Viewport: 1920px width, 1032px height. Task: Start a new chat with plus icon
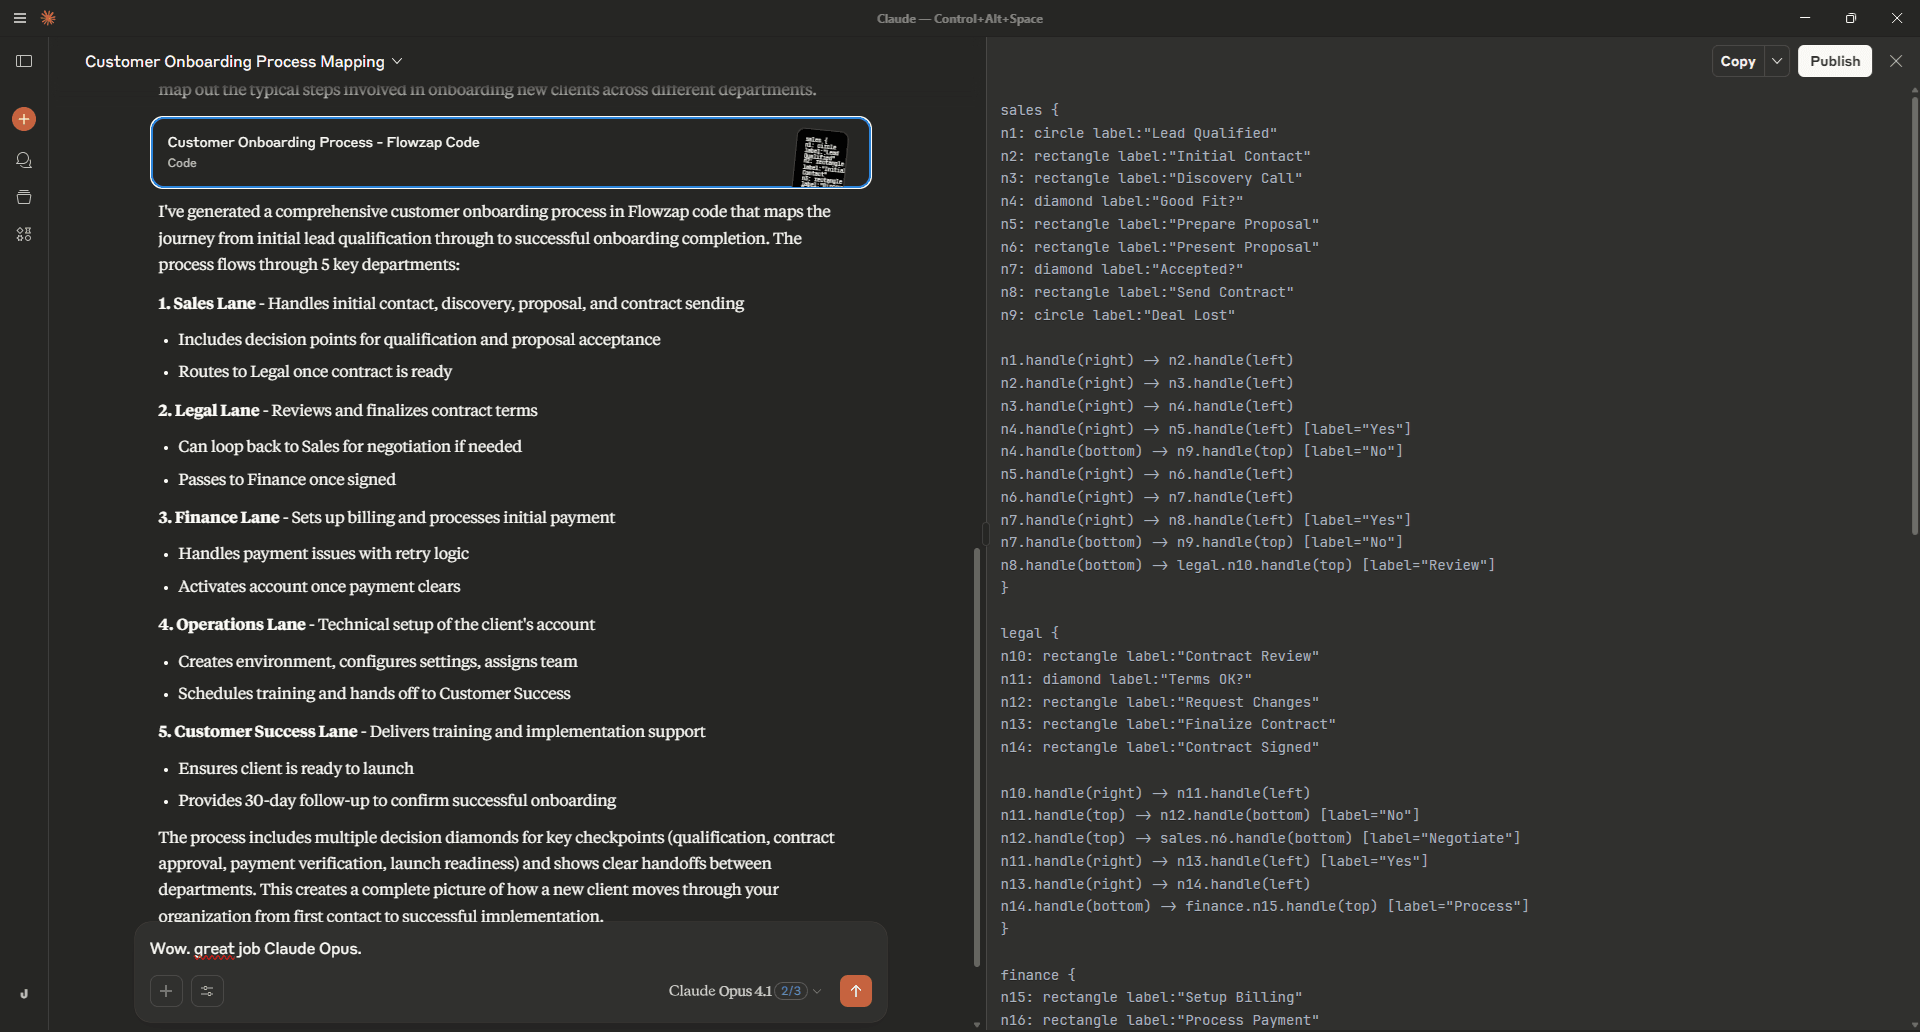(x=24, y=119)
